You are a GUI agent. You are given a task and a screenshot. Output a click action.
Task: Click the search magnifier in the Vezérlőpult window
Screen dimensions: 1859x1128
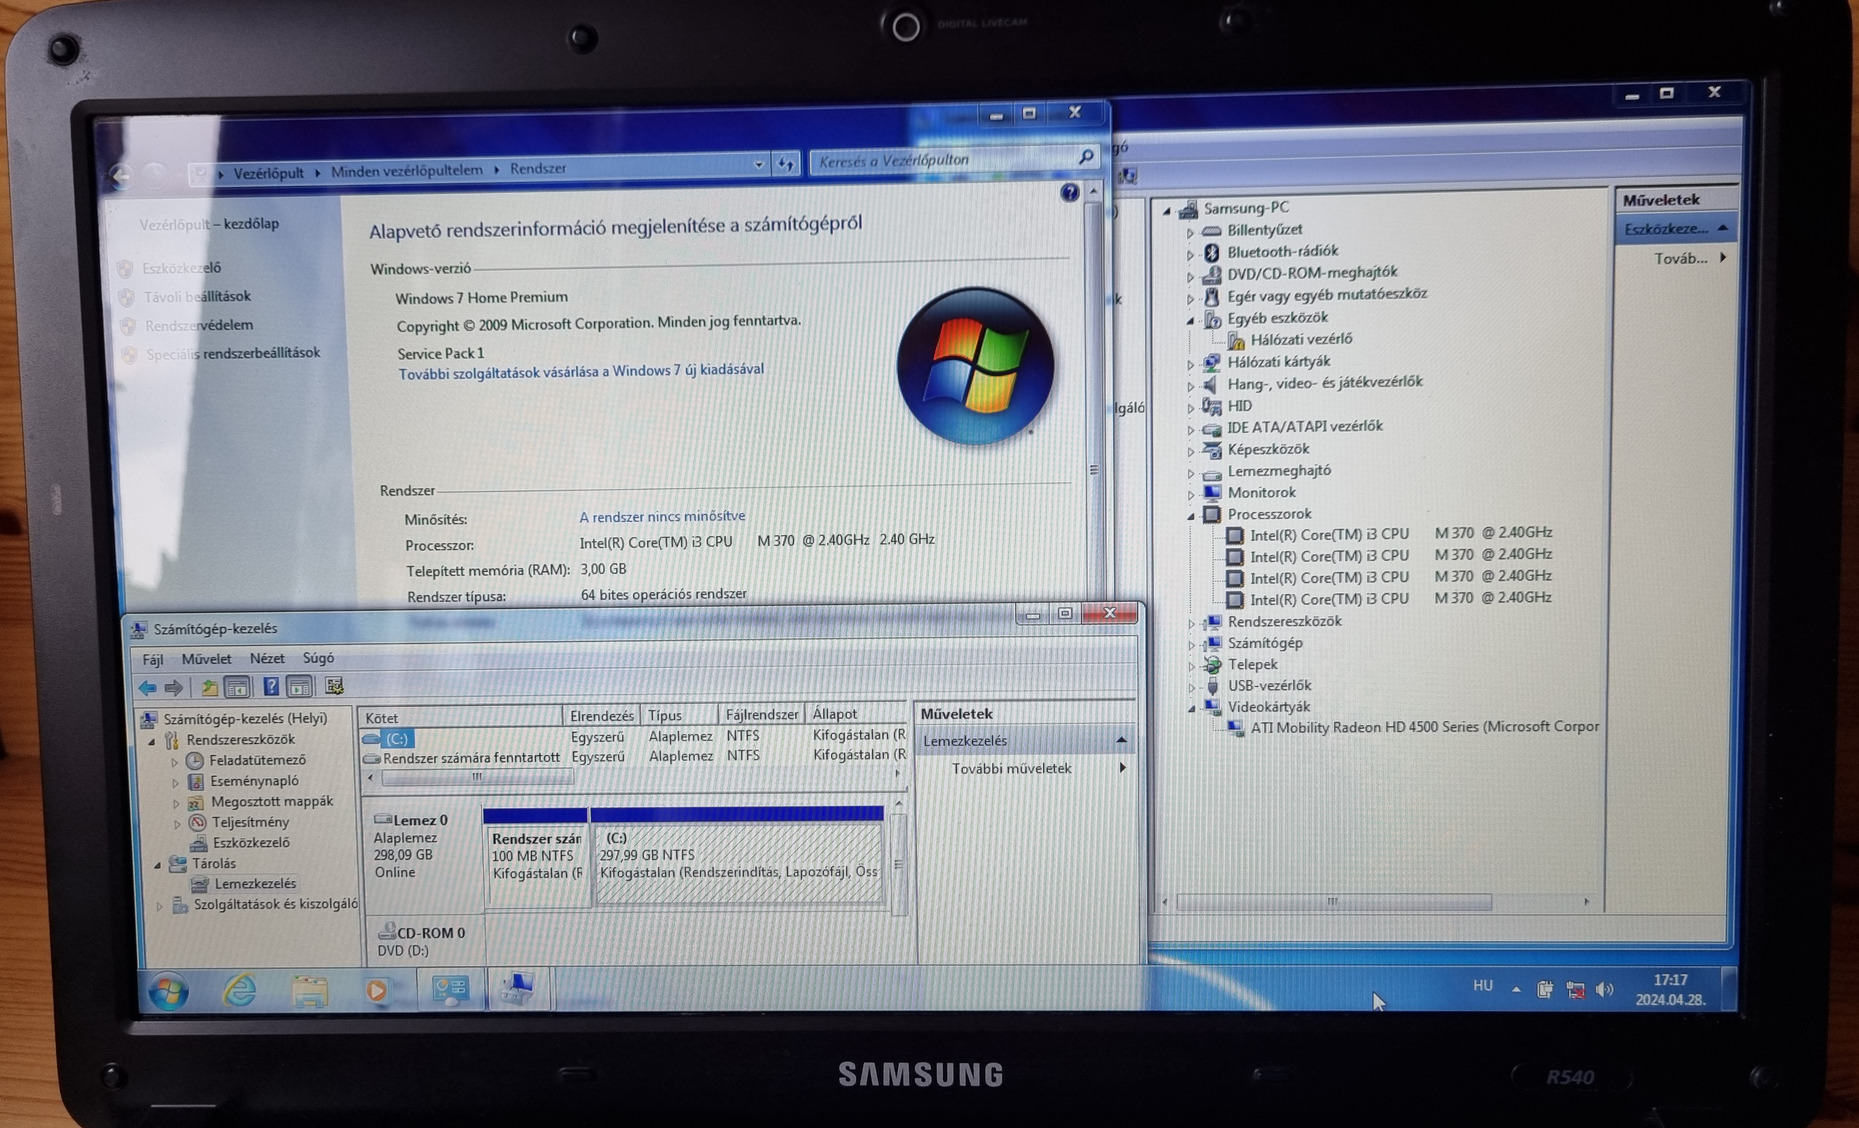(x=1086, y=157)
